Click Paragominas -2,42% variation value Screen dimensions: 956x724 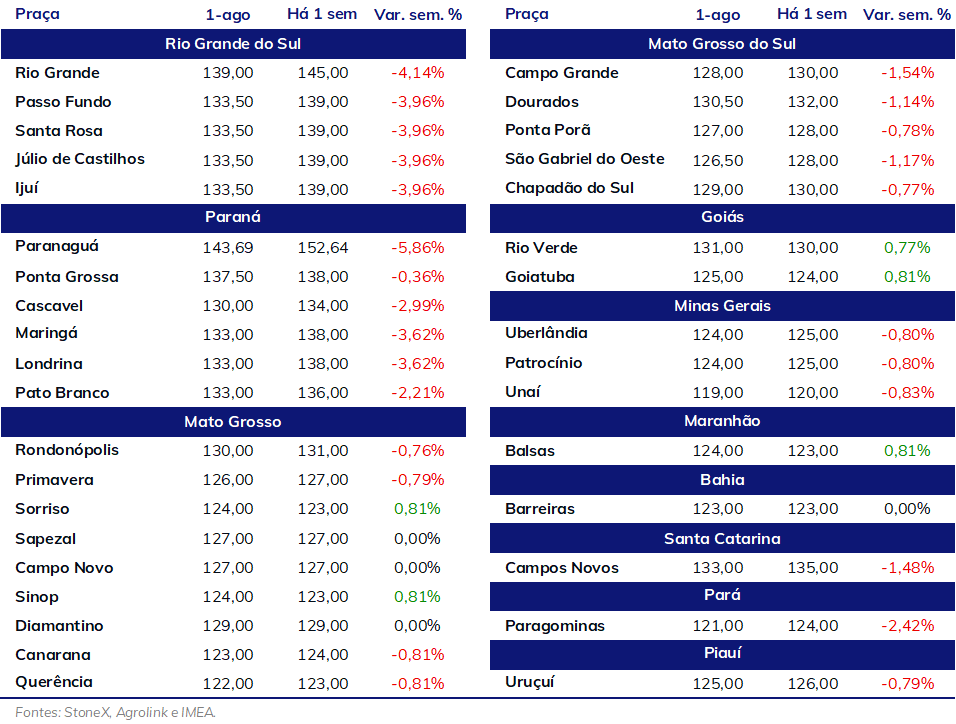pyautogui.click(x=907, y=626)
